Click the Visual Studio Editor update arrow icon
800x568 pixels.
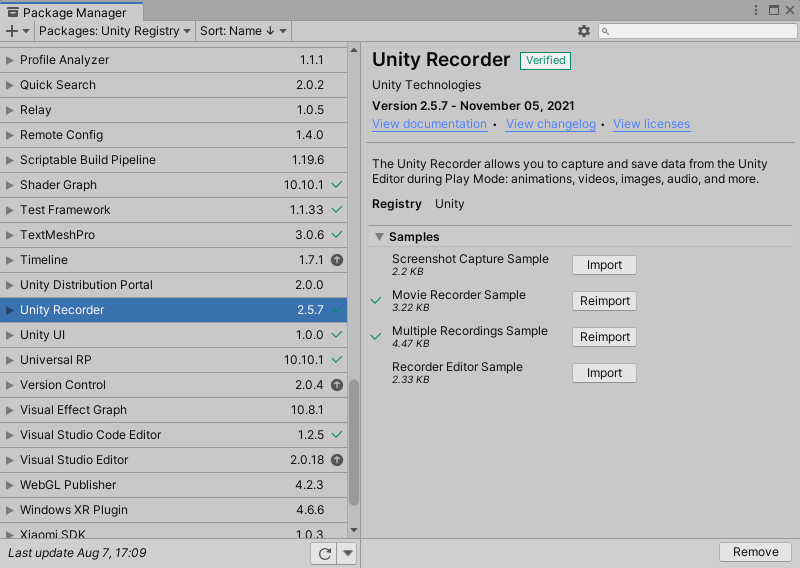pos(337,460)
